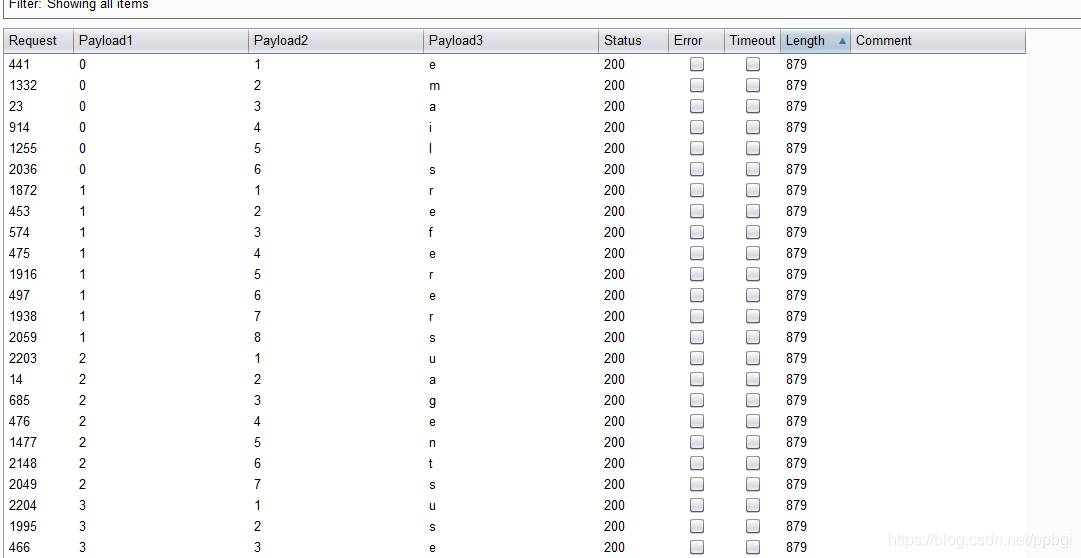Screen dimensions: 1081x558
Task: Click length 879 of request 476
Action: (796, 421)
